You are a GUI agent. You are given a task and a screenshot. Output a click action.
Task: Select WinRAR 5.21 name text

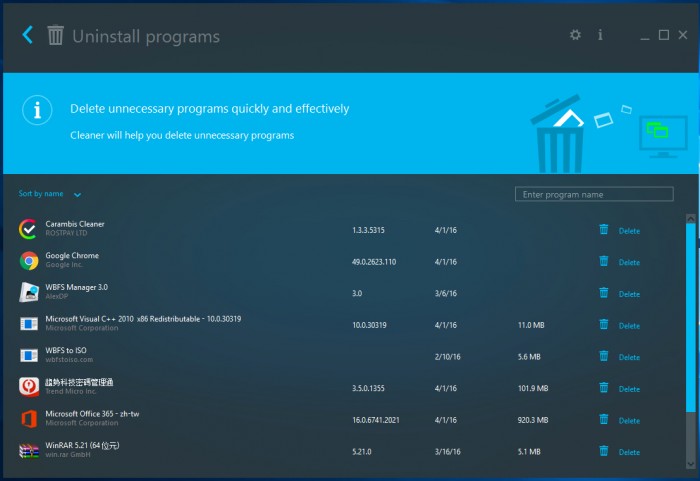[x=82, y=445]
